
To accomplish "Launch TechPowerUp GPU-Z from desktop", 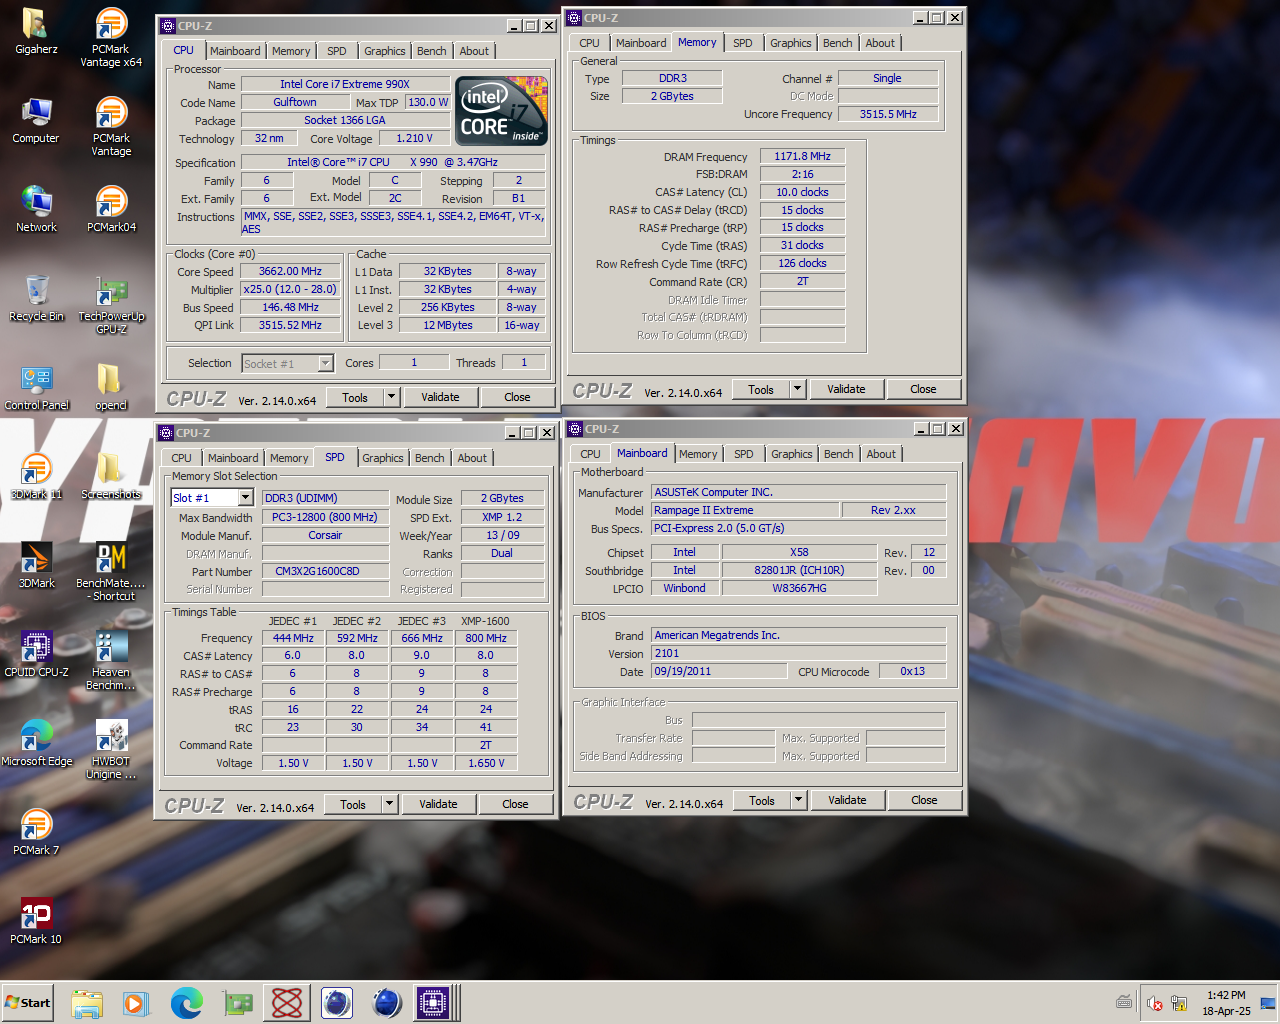I will [111, 305].
